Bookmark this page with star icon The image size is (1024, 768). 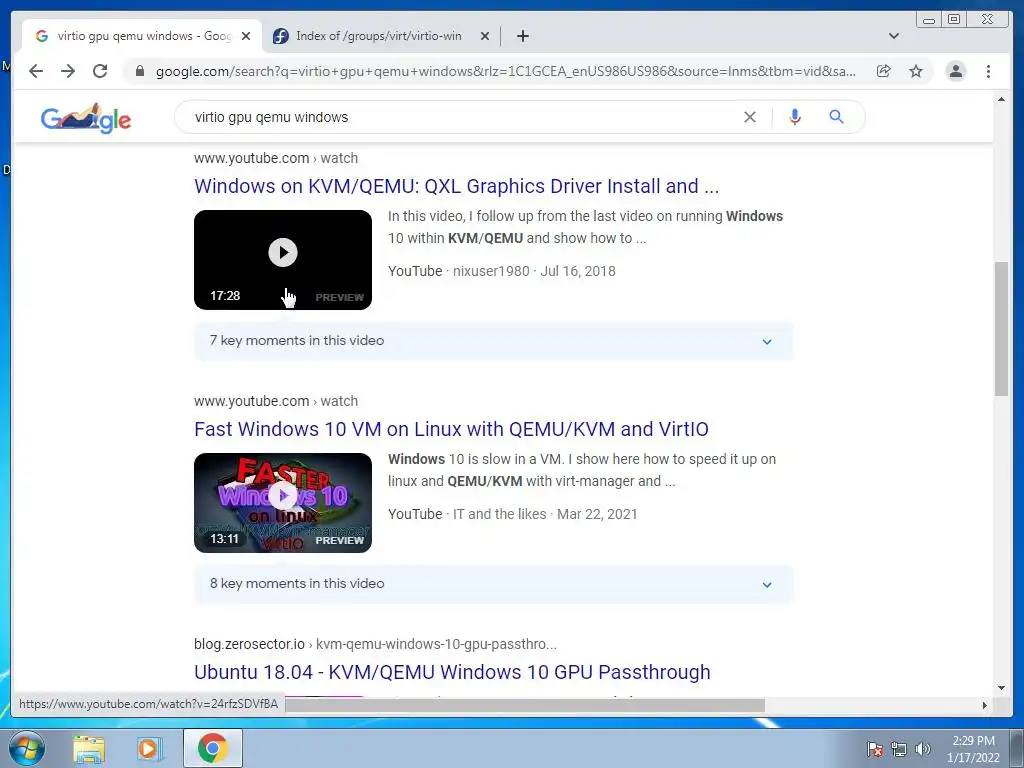pyautogui.click(x=916, y=71)
